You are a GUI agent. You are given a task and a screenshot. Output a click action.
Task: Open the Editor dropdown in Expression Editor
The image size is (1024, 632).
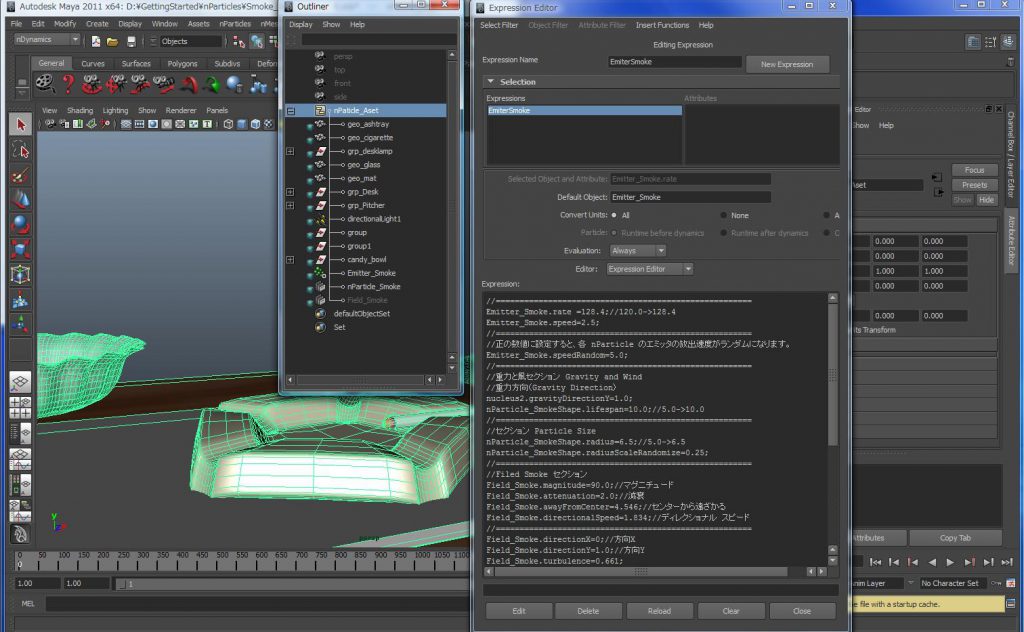(649, 269)
